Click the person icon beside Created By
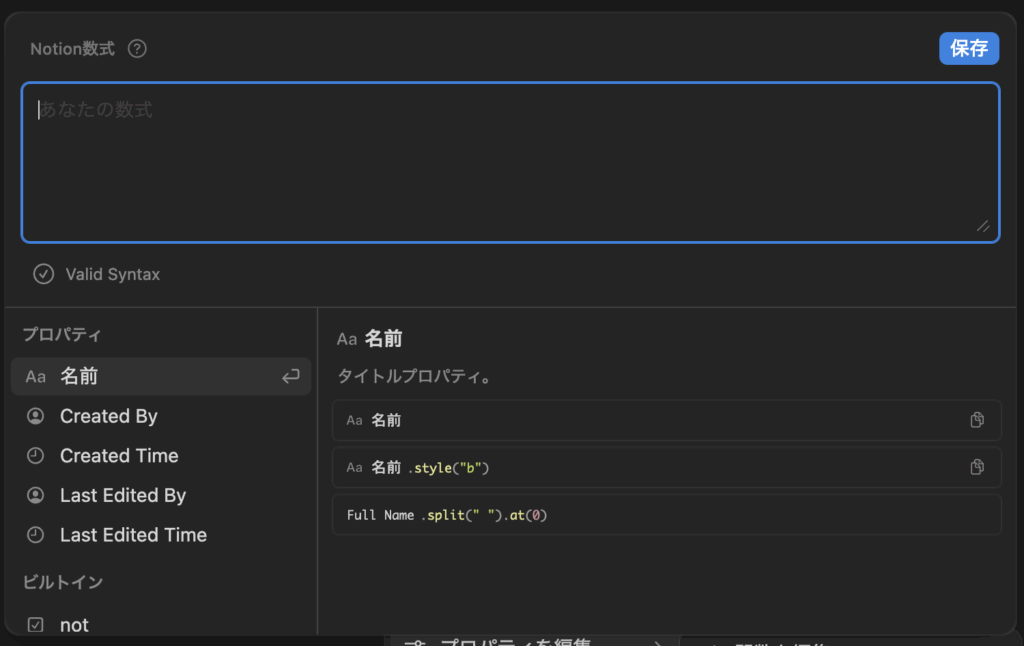 tap(36, 416)
